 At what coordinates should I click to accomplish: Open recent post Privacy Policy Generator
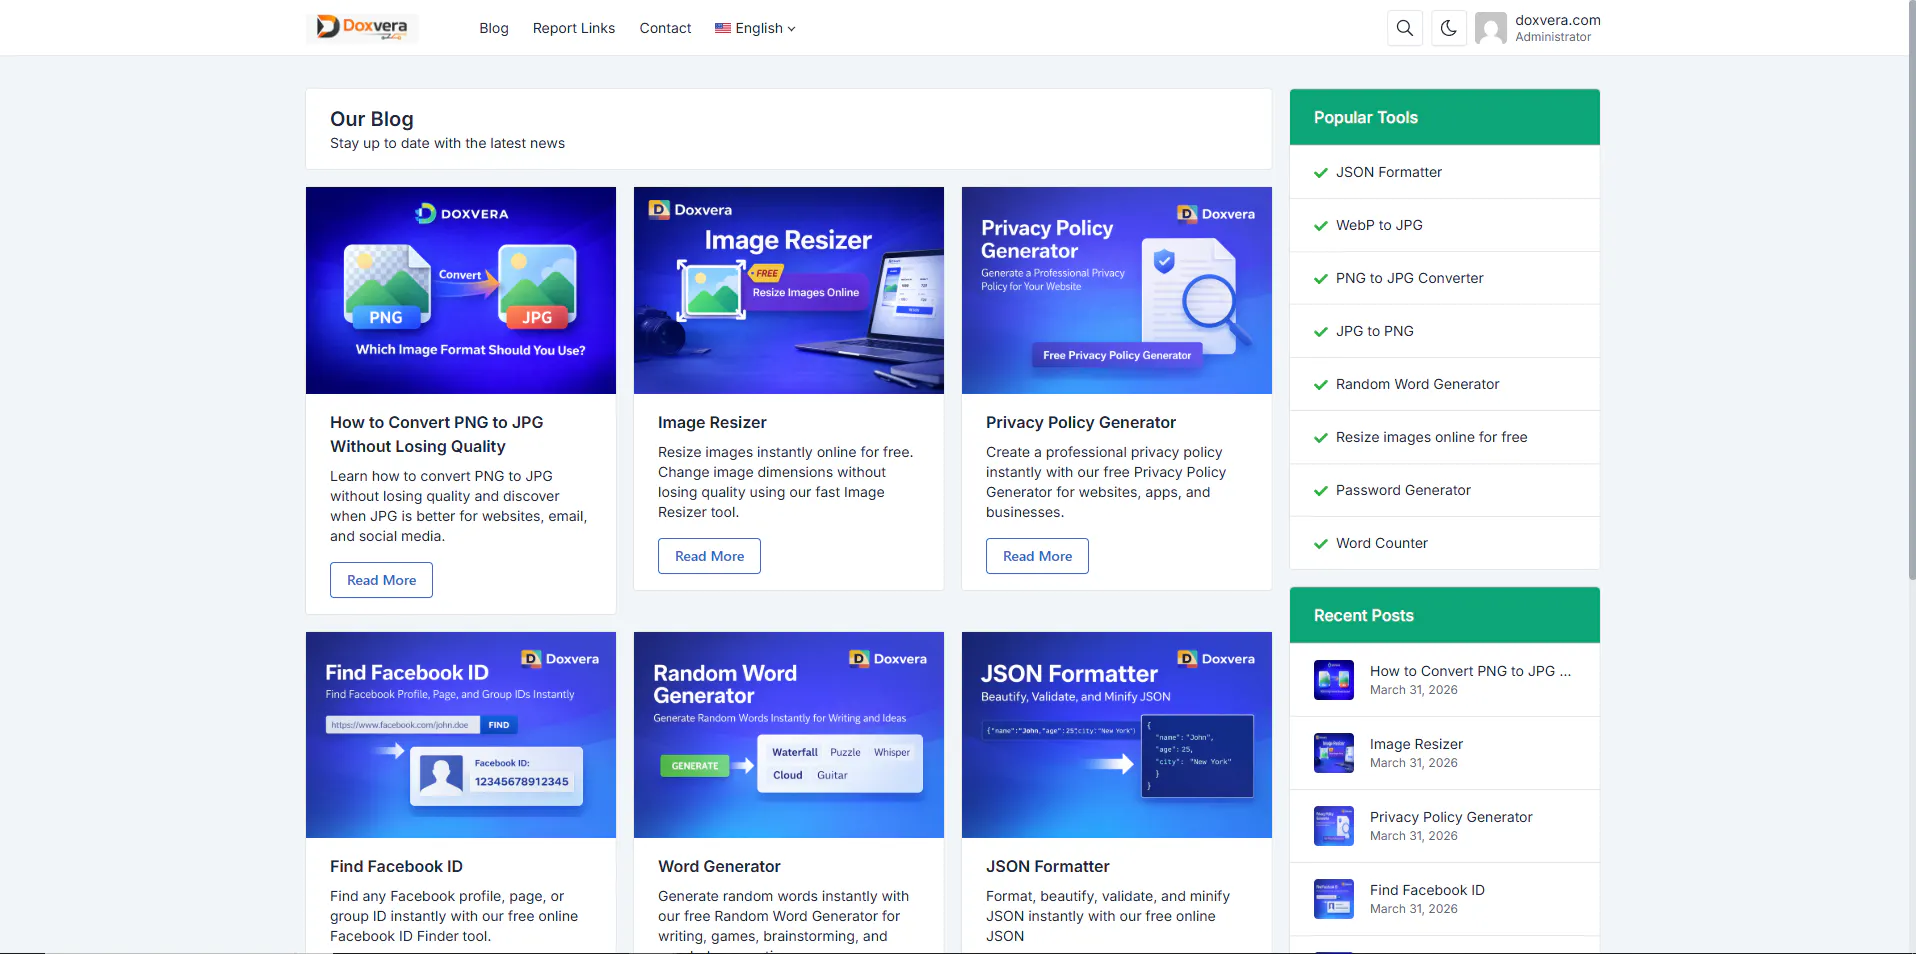tap(1451, 817)
